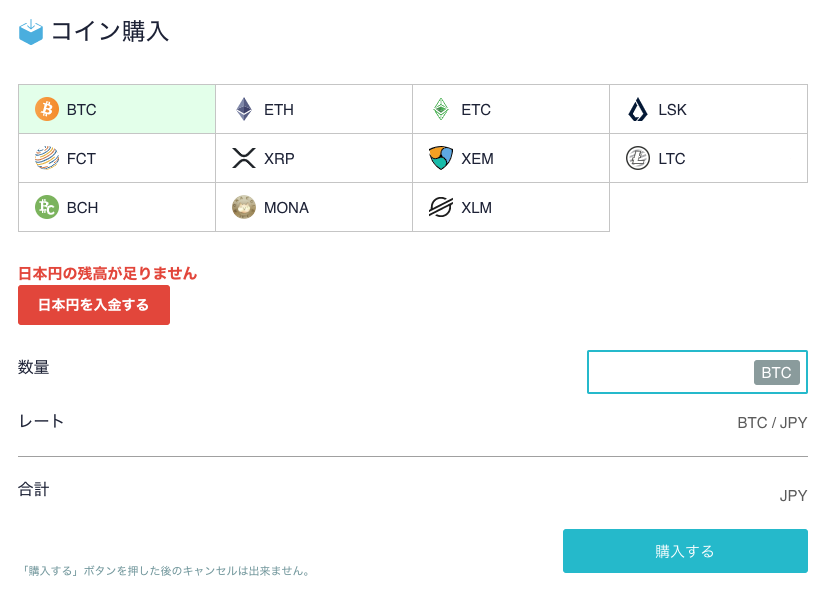
Task: Click the blue box icon beside コイン購入
Action: coord(31,32)
